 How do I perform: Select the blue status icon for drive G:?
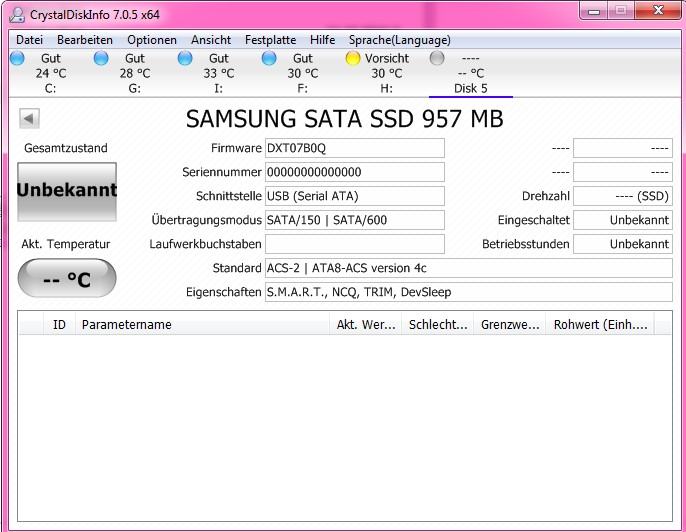(x=101, y=58)
